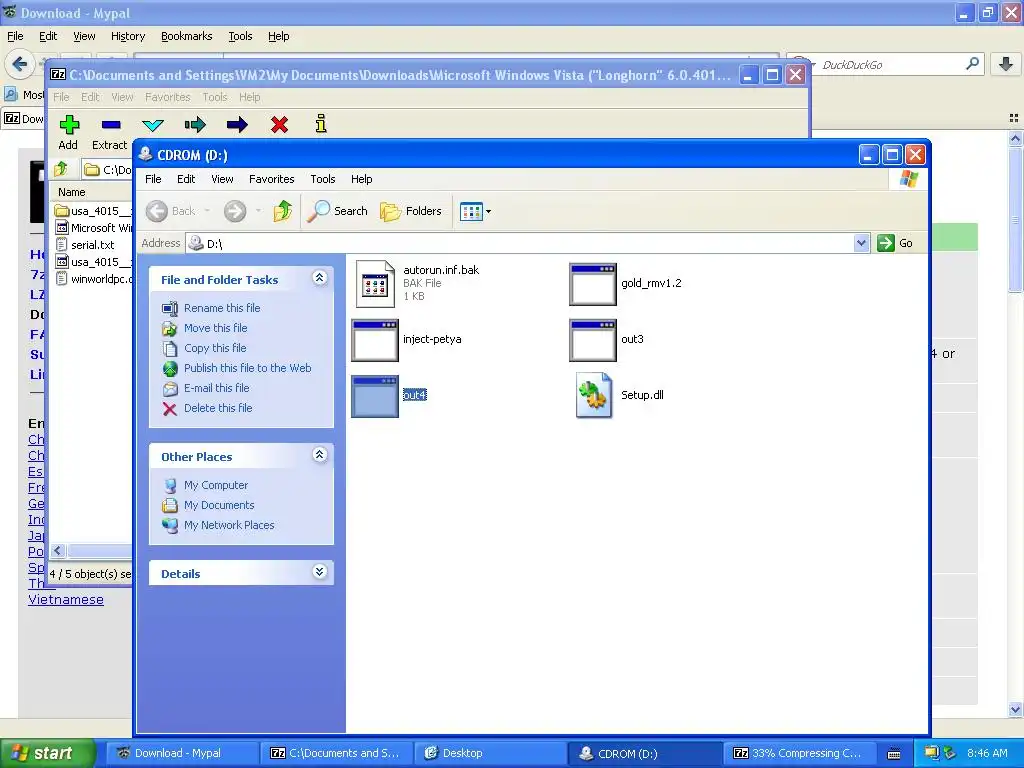Screen dimensions: 1024x768
Task: Select the autorun.inf.bak file icon
Action: pyautogui.click(x=375, y=283)
